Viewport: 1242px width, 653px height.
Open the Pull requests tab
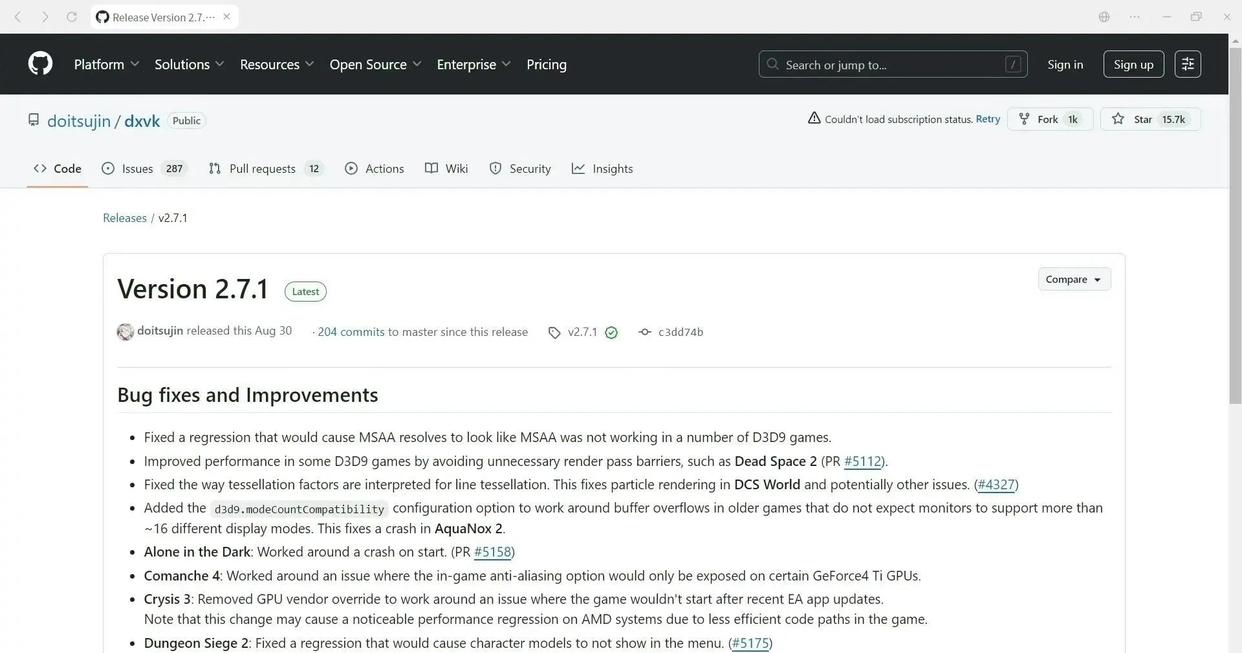(264, 168)
